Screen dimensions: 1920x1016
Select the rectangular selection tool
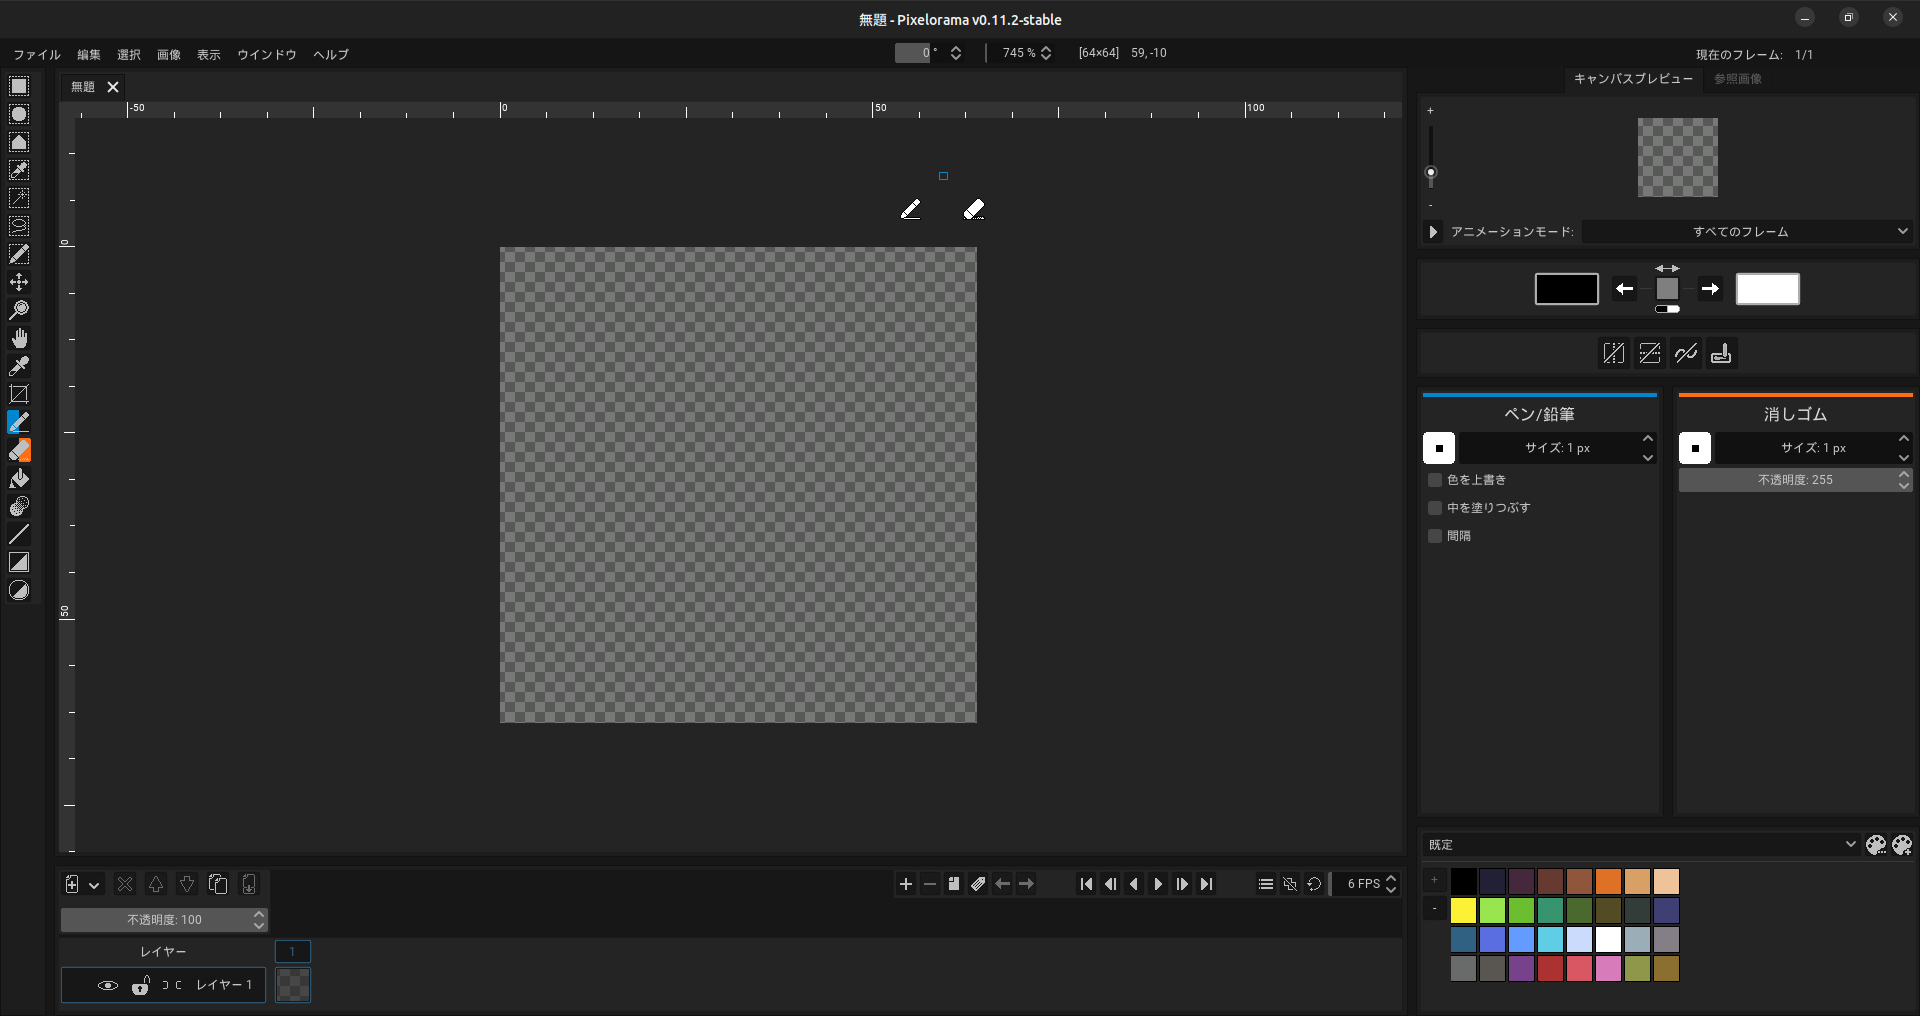20,86
